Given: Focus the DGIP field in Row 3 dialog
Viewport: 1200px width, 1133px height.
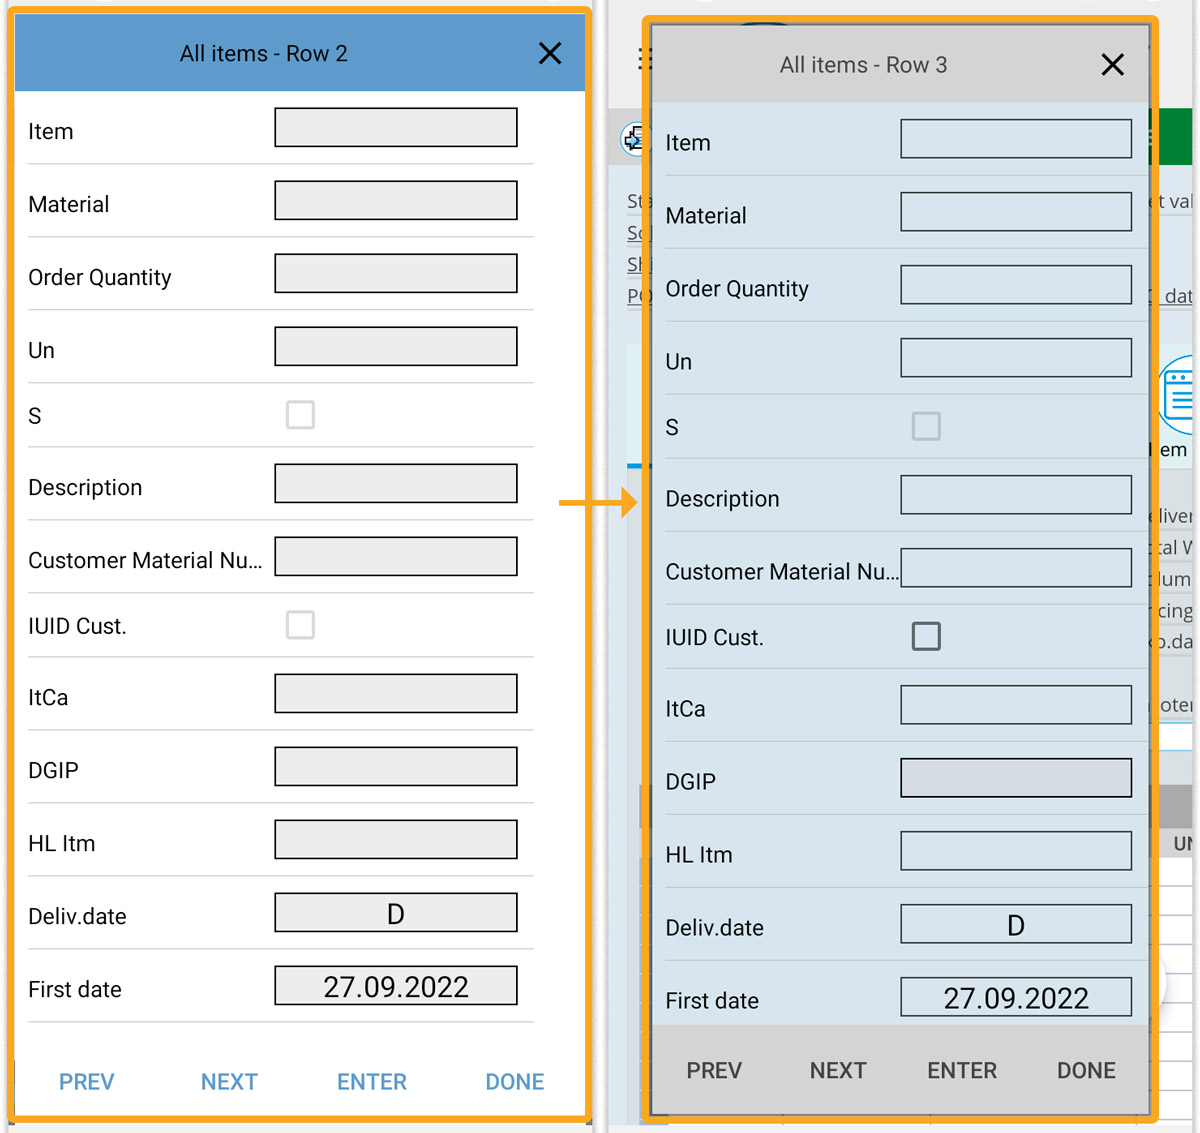Looking at the screenshot, I should (1016, 778).
